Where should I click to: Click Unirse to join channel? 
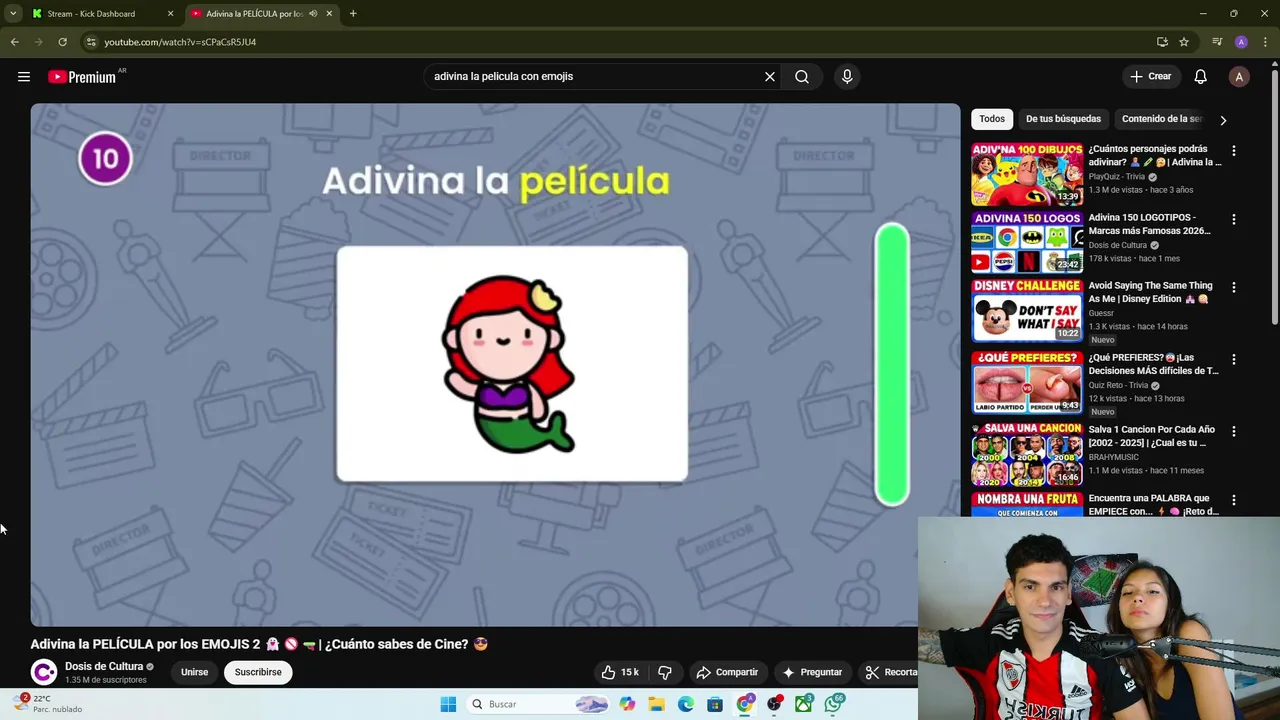[194, 672]
